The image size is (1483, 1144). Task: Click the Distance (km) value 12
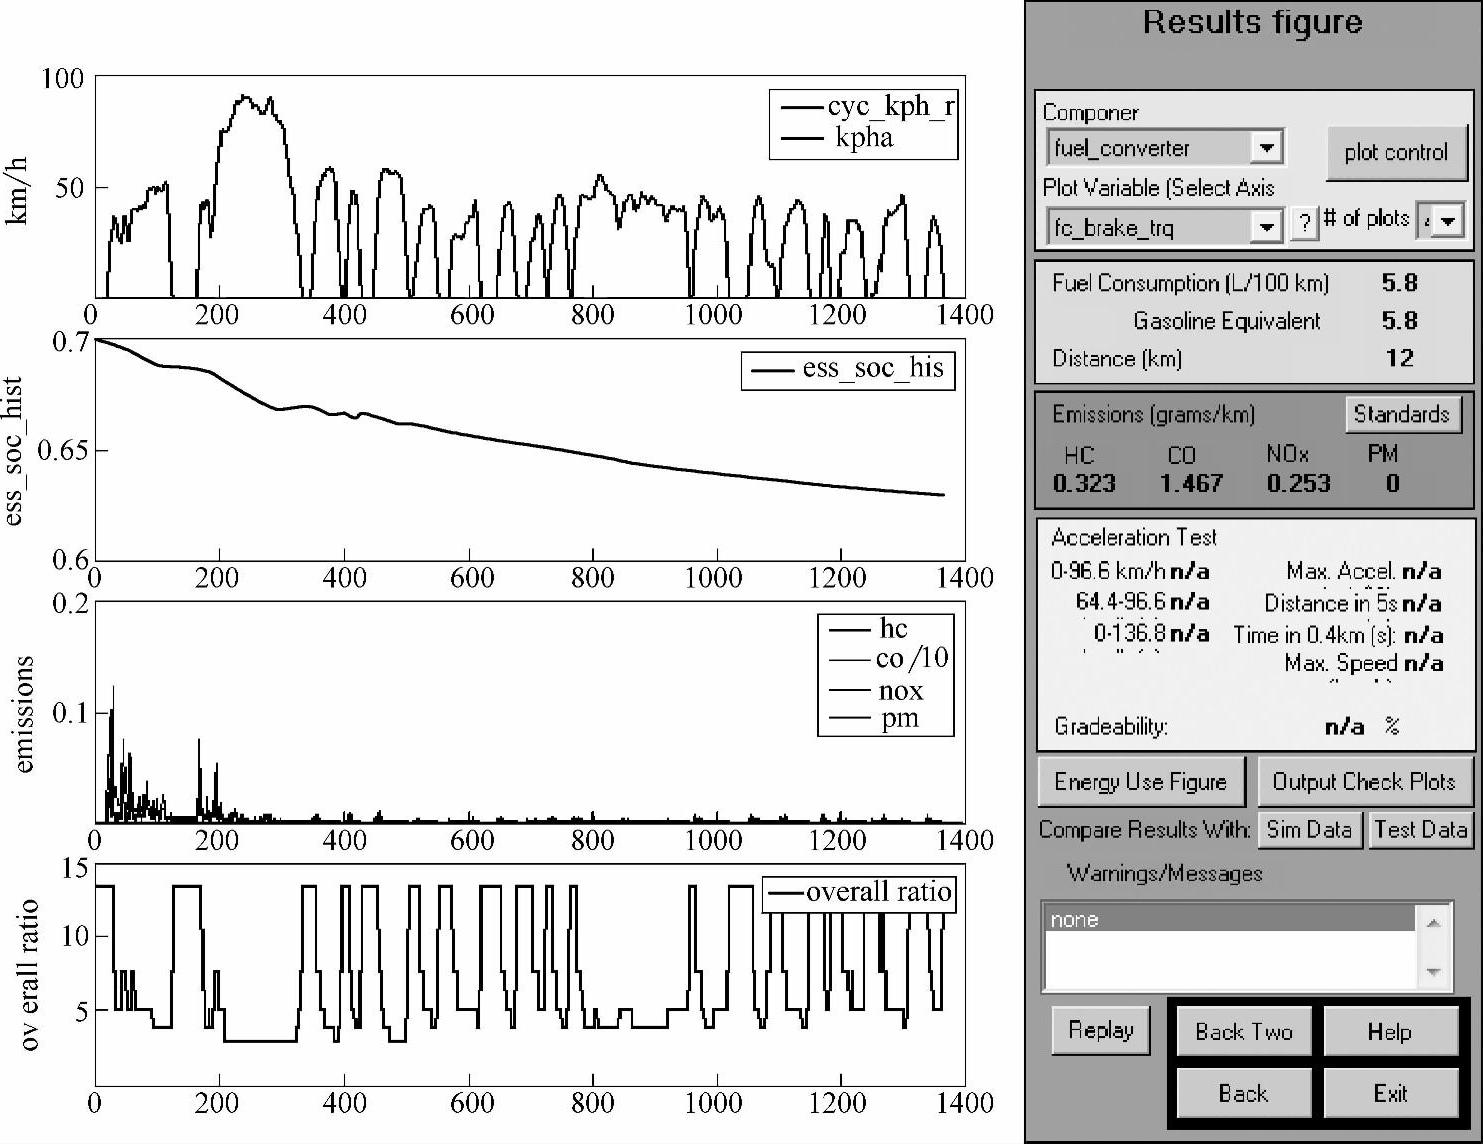1400,358
